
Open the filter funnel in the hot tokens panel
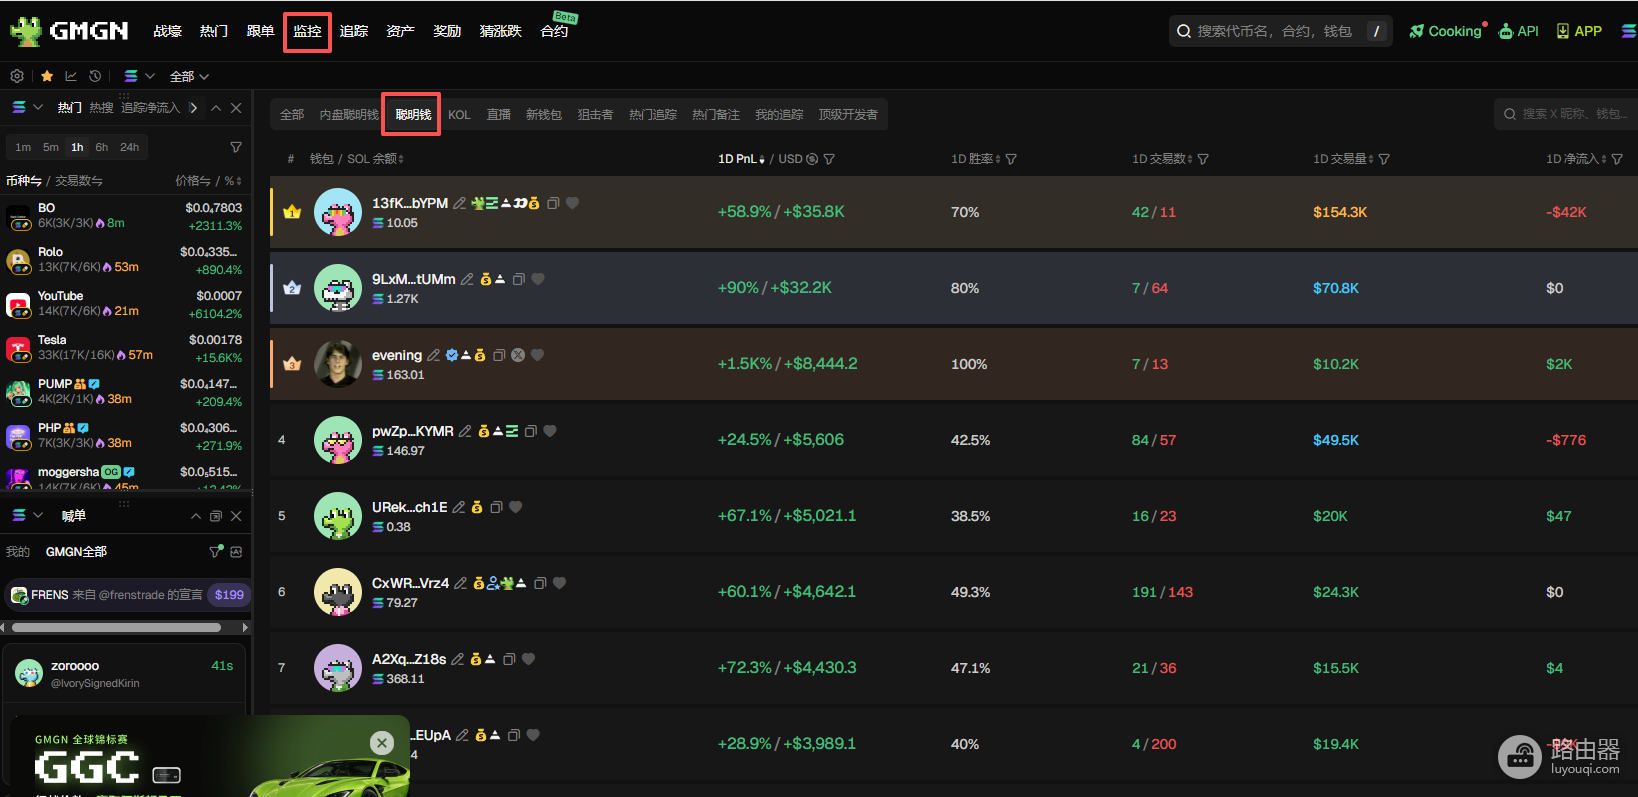pos(236,147)
